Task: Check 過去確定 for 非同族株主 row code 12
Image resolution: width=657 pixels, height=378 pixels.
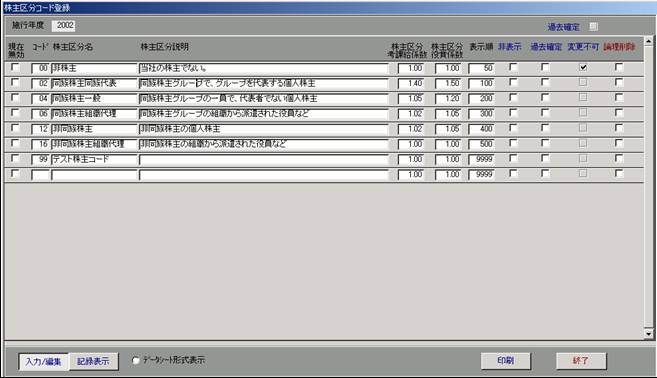Action: pos(545,128)
